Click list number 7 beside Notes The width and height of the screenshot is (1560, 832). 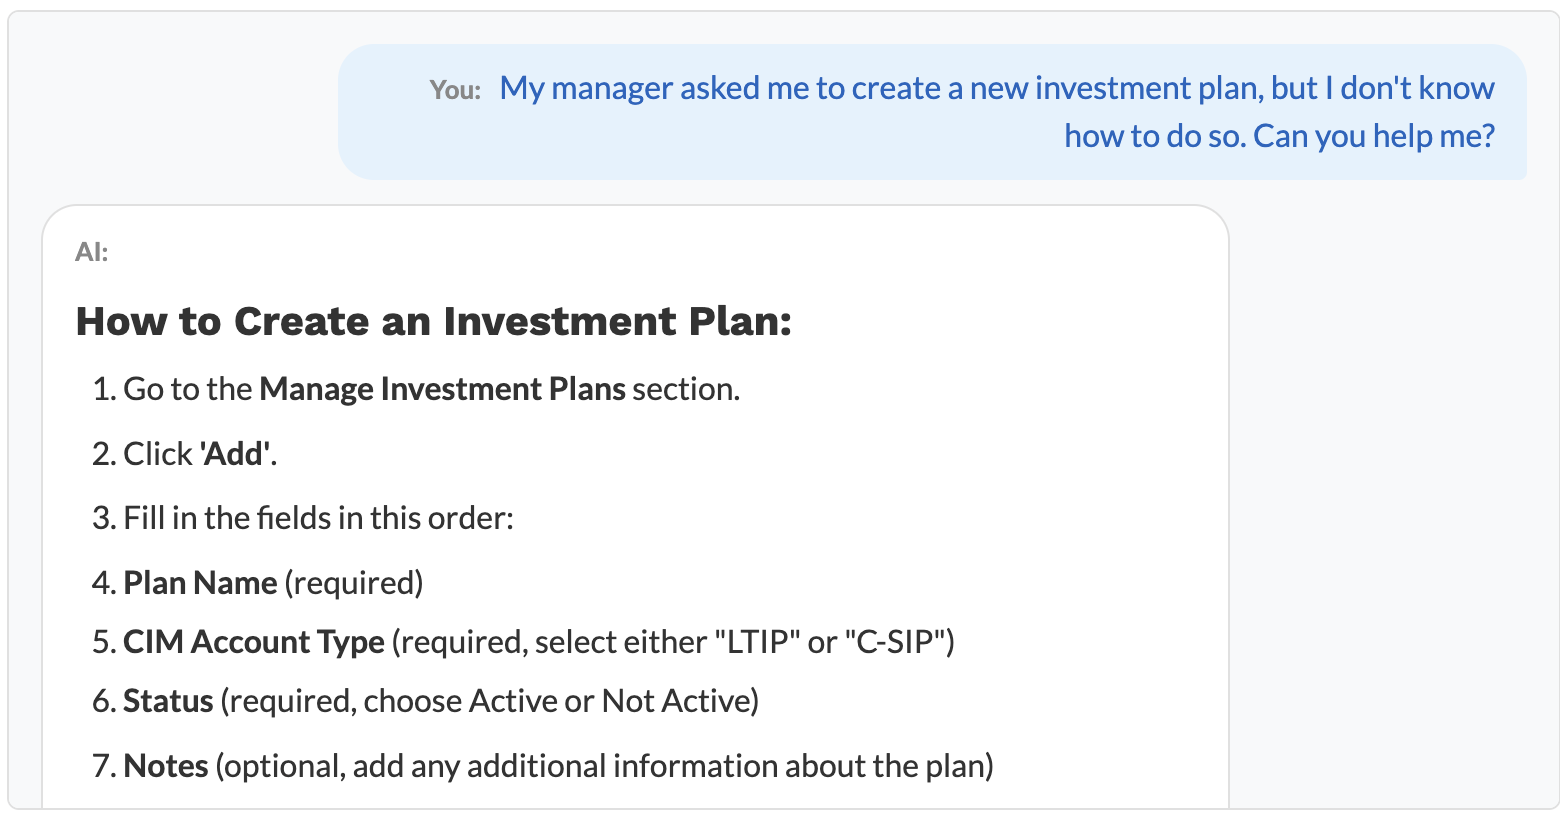[x=103, y=766]
